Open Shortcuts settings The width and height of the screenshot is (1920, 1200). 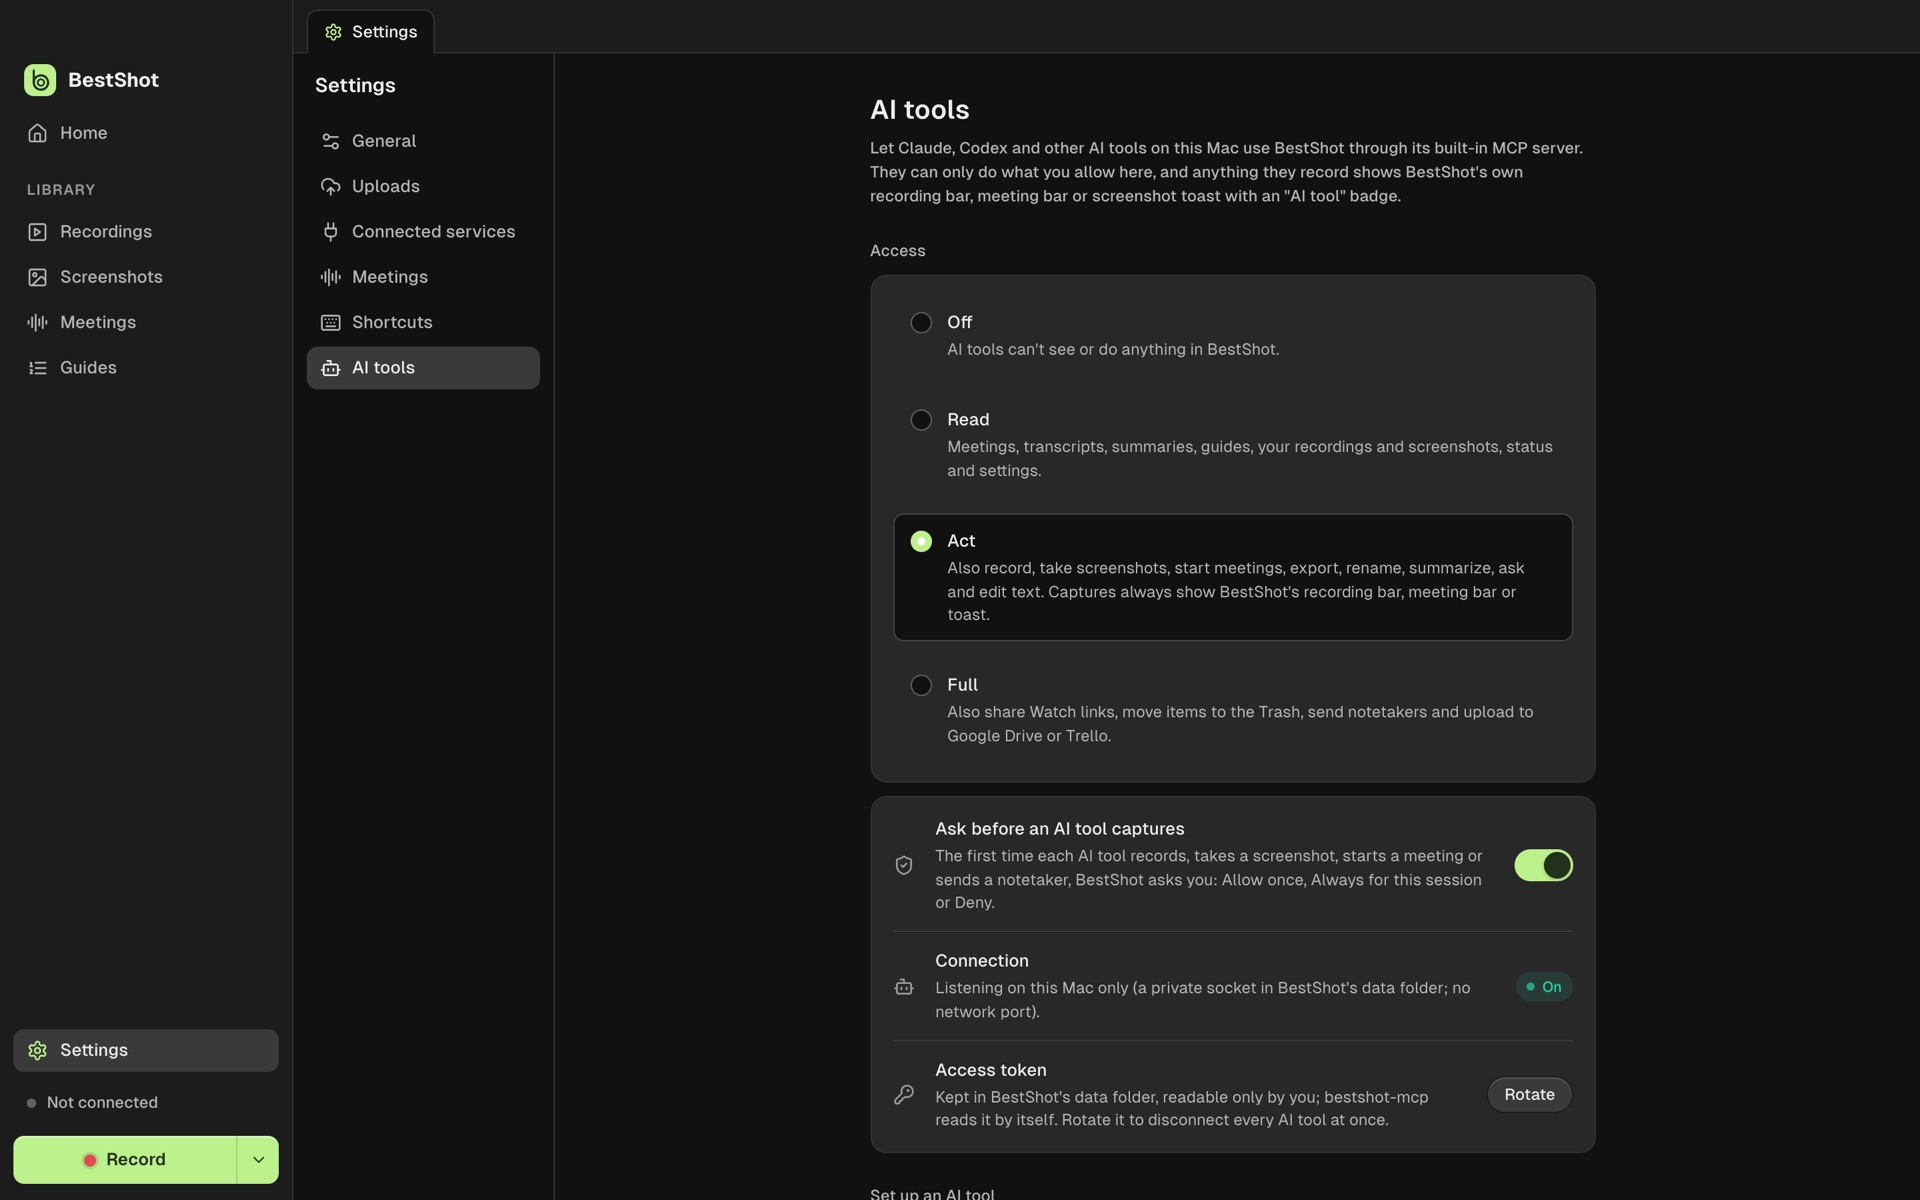pos(423,323)
